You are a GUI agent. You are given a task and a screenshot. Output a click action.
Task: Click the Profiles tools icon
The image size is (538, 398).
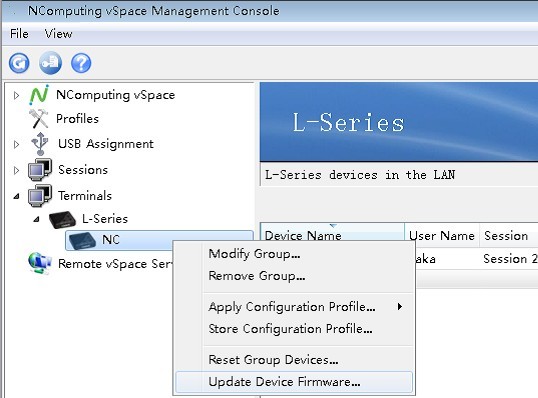click(x=39, y=119)
